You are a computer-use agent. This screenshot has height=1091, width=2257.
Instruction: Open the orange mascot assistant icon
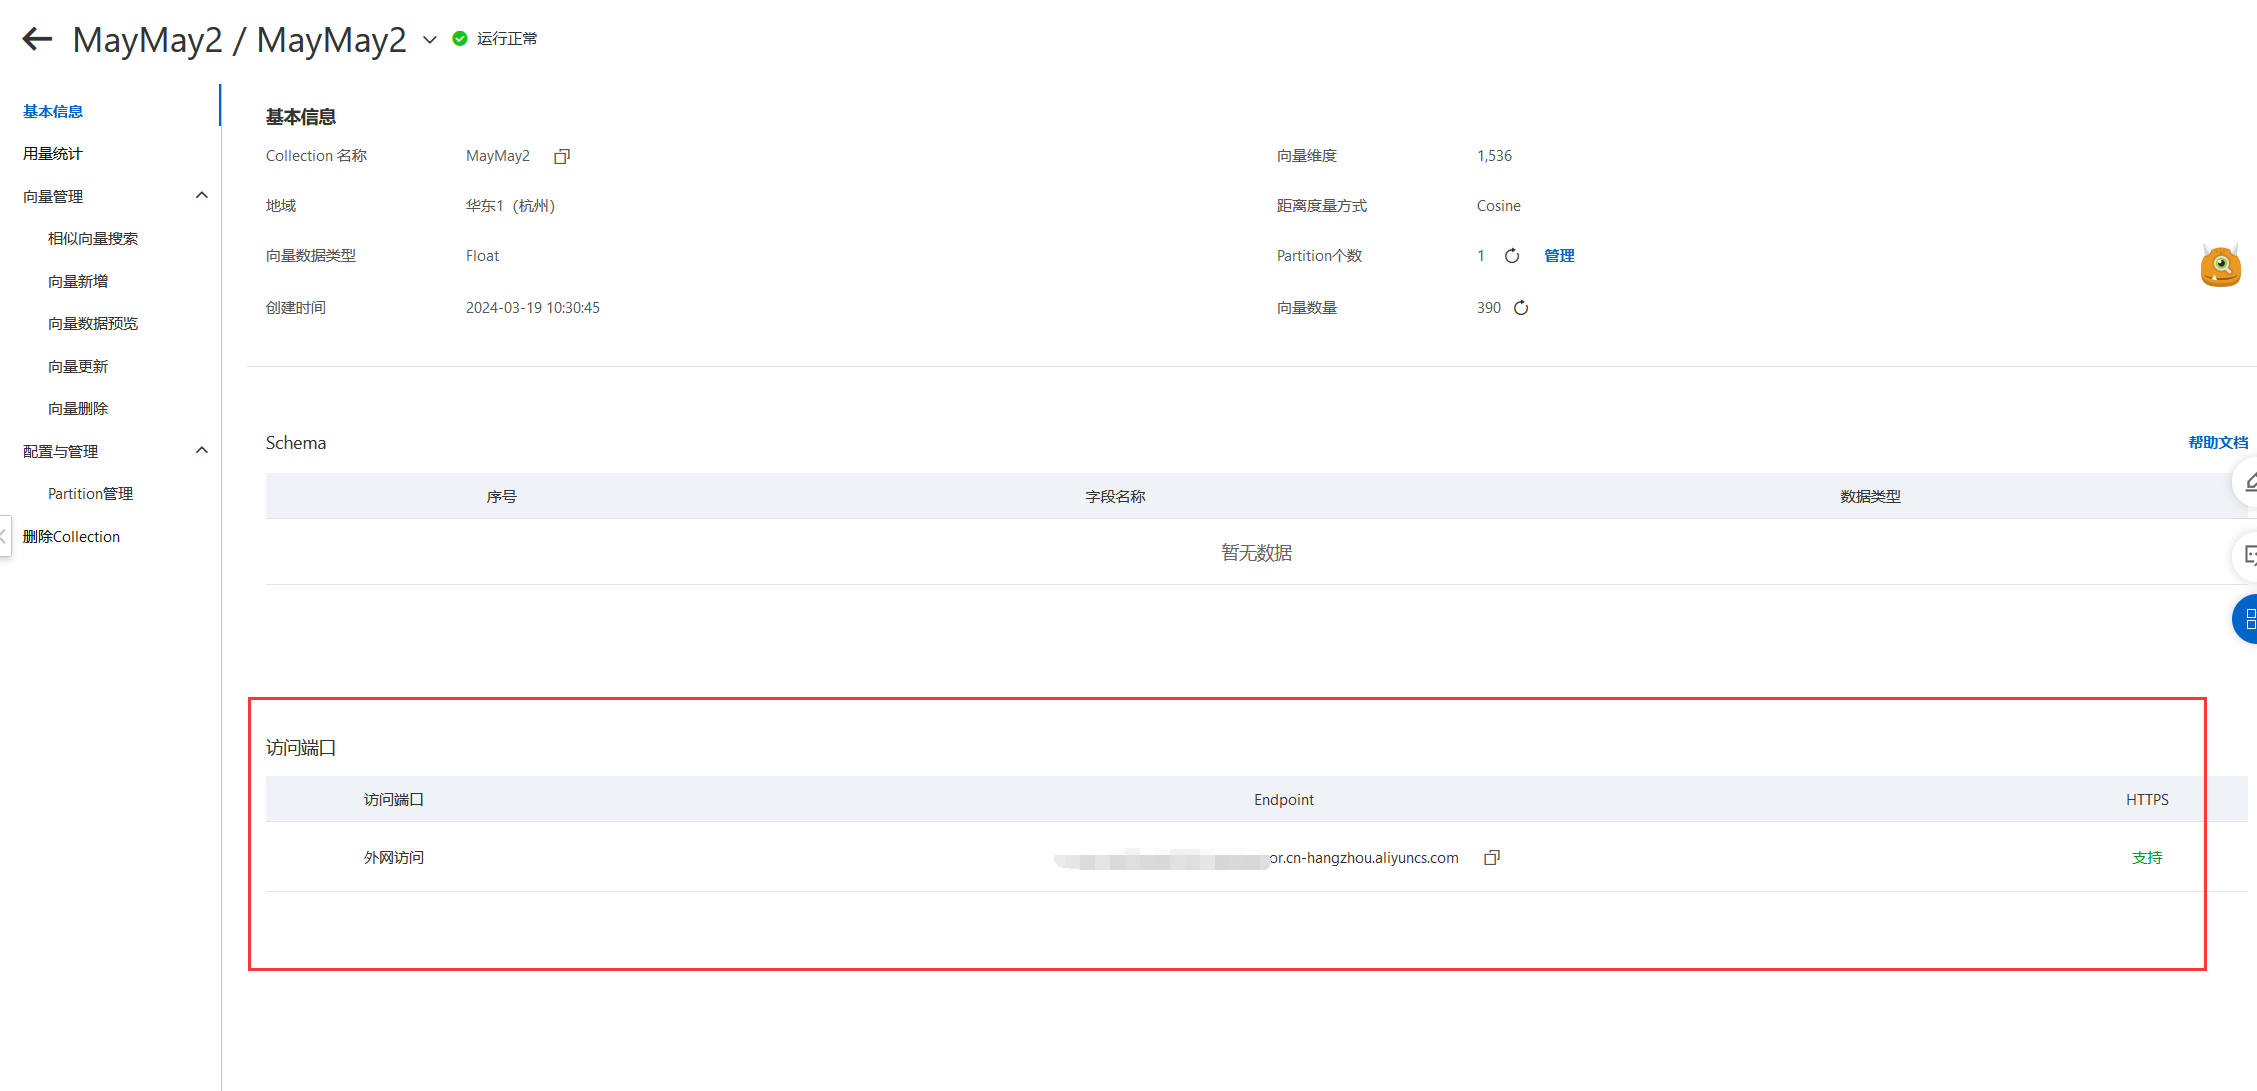coord(2220,266)
